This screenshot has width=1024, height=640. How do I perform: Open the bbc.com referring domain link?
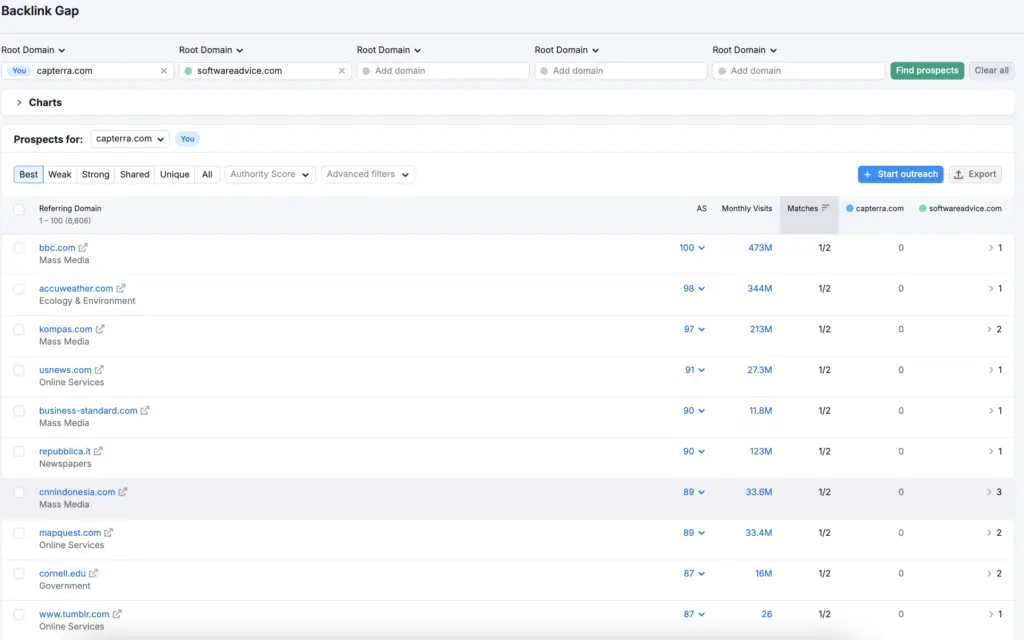(57, 248)
